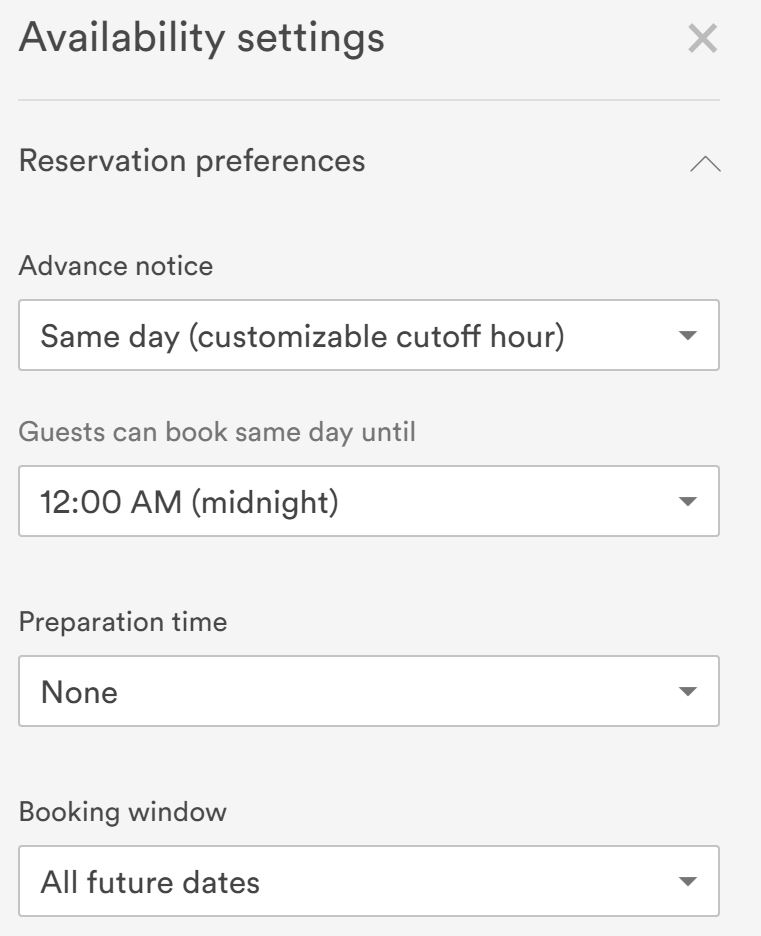Select the '12:00 AM (midnight)' value text
Screen dimensions: 761x936
pos(189,501)
